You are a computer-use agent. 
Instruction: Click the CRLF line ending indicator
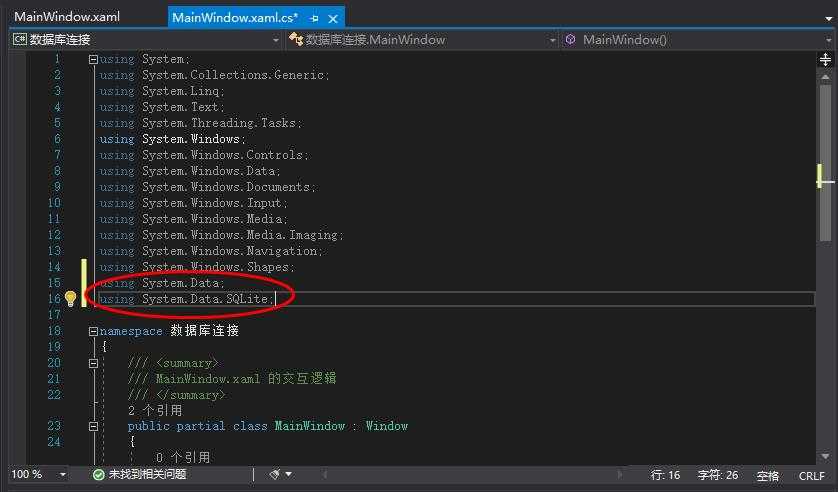tap(811, 475)
